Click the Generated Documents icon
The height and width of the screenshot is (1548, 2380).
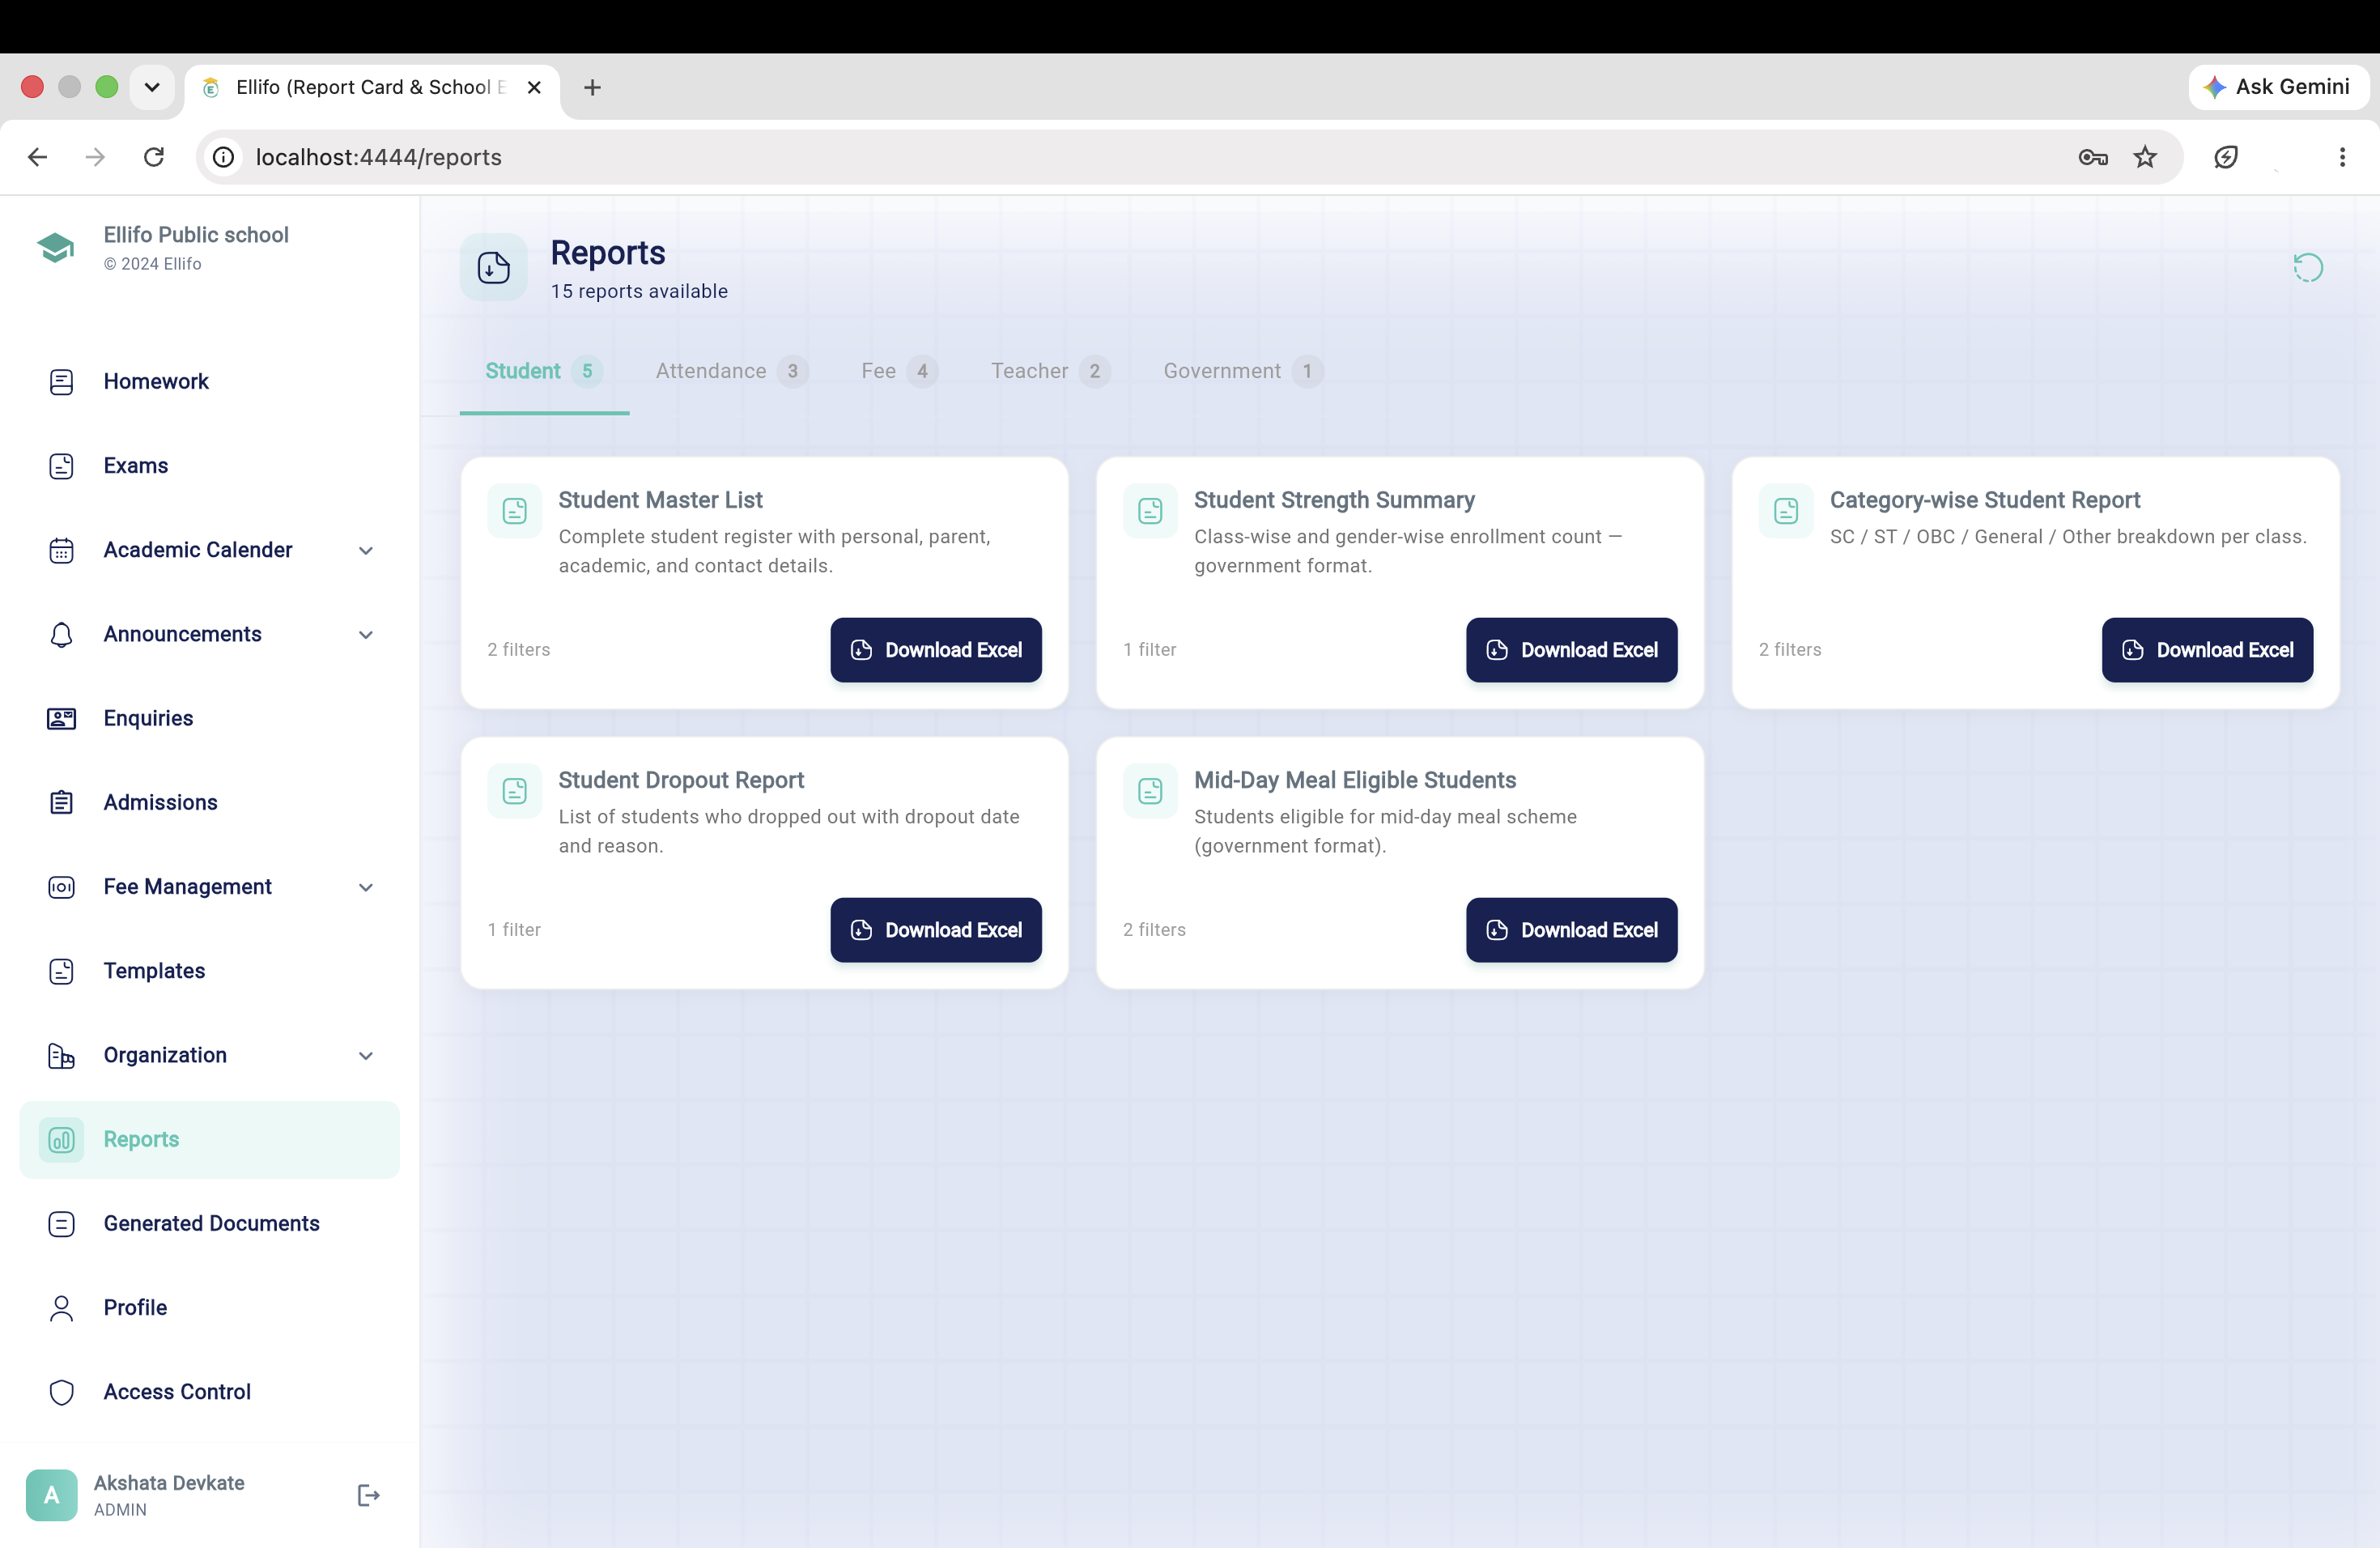coord(61,1223)
